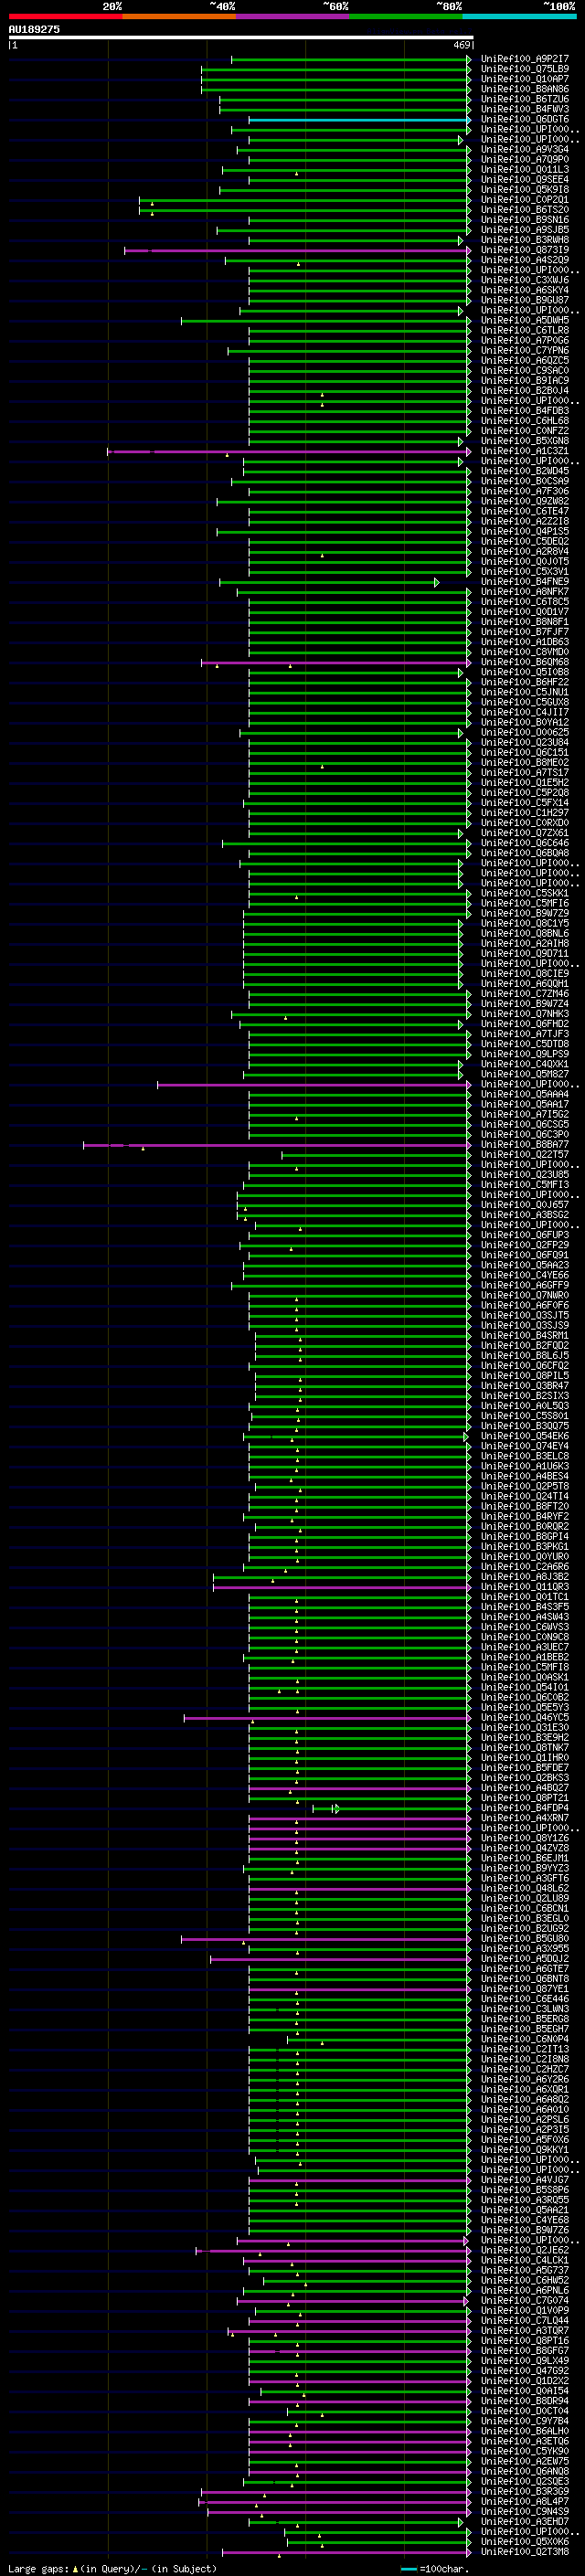Select hit UniRef100_Q6FUP3
Screen dimensions: 585x2576
click(x=525, y=1235)
